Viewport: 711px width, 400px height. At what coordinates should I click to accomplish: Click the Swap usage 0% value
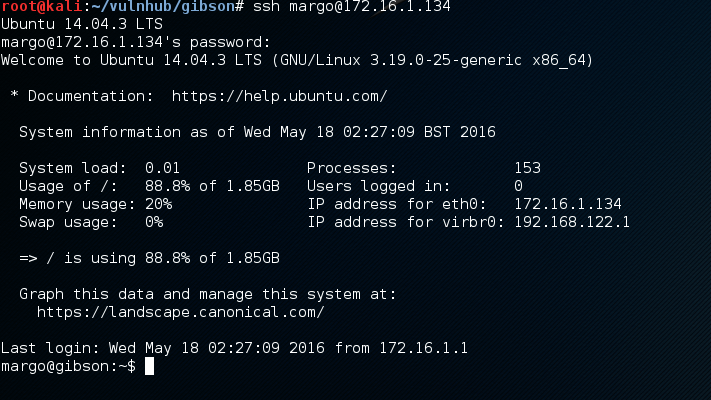(154, 222)
